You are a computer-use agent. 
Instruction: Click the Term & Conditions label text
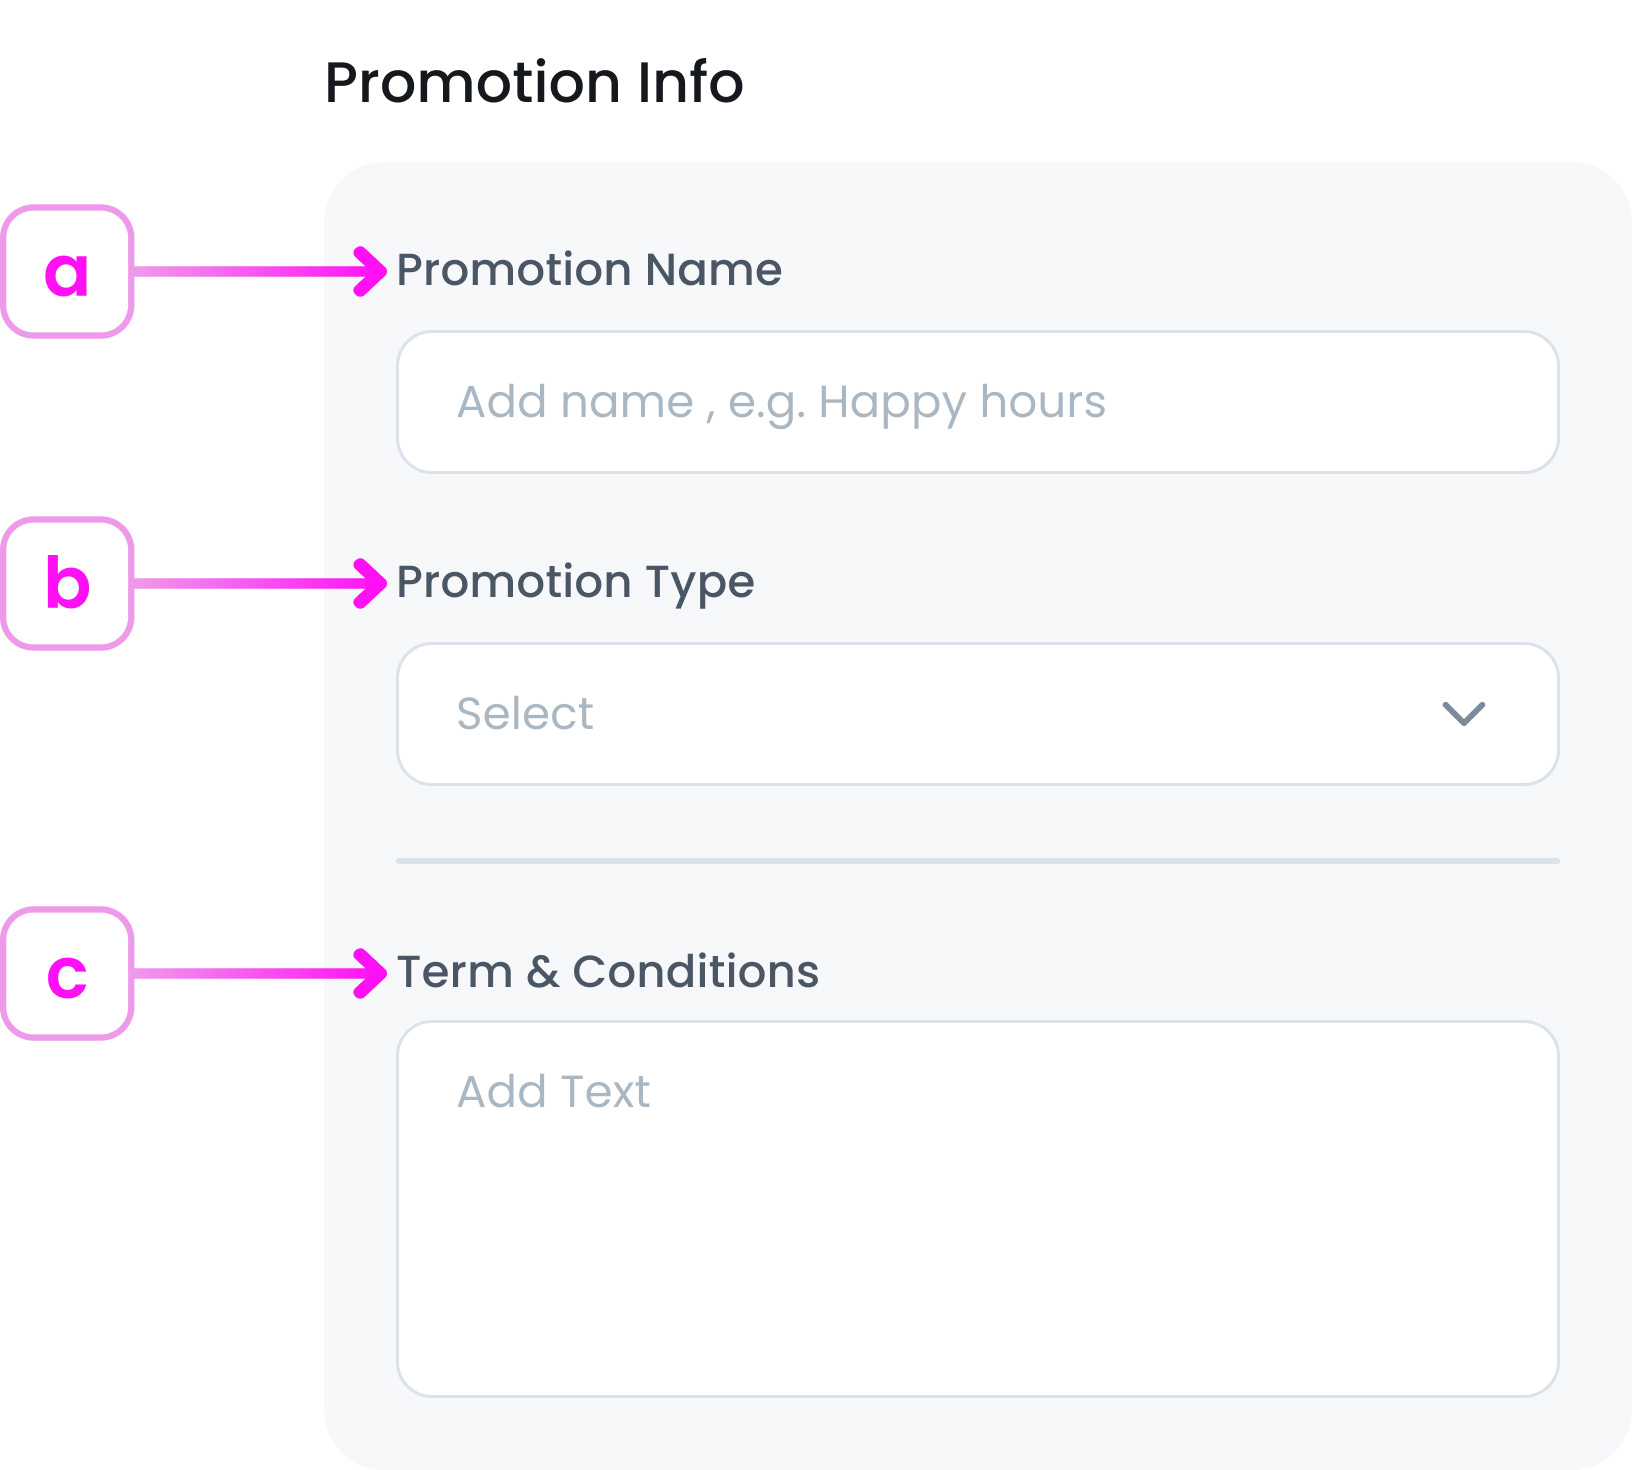608,971
